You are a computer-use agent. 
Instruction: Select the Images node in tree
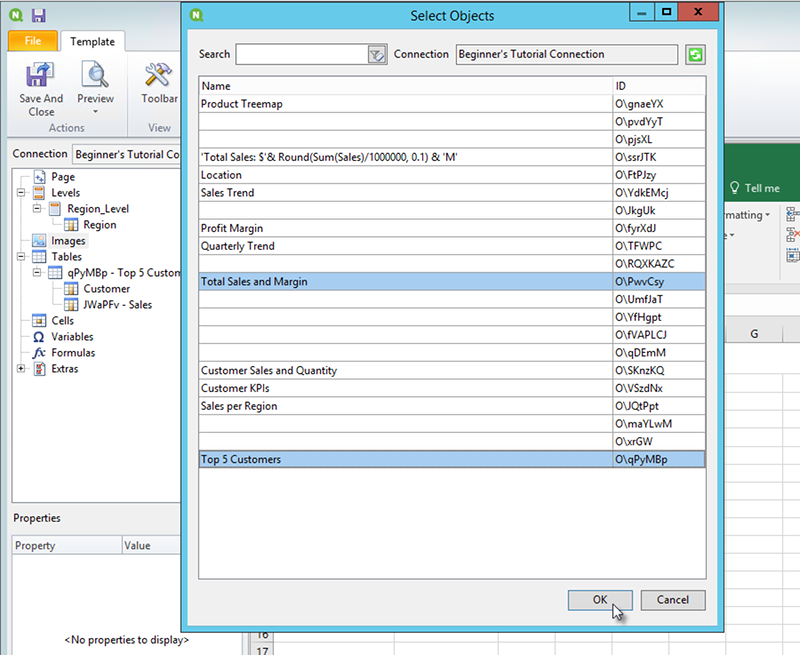point(67,241)
